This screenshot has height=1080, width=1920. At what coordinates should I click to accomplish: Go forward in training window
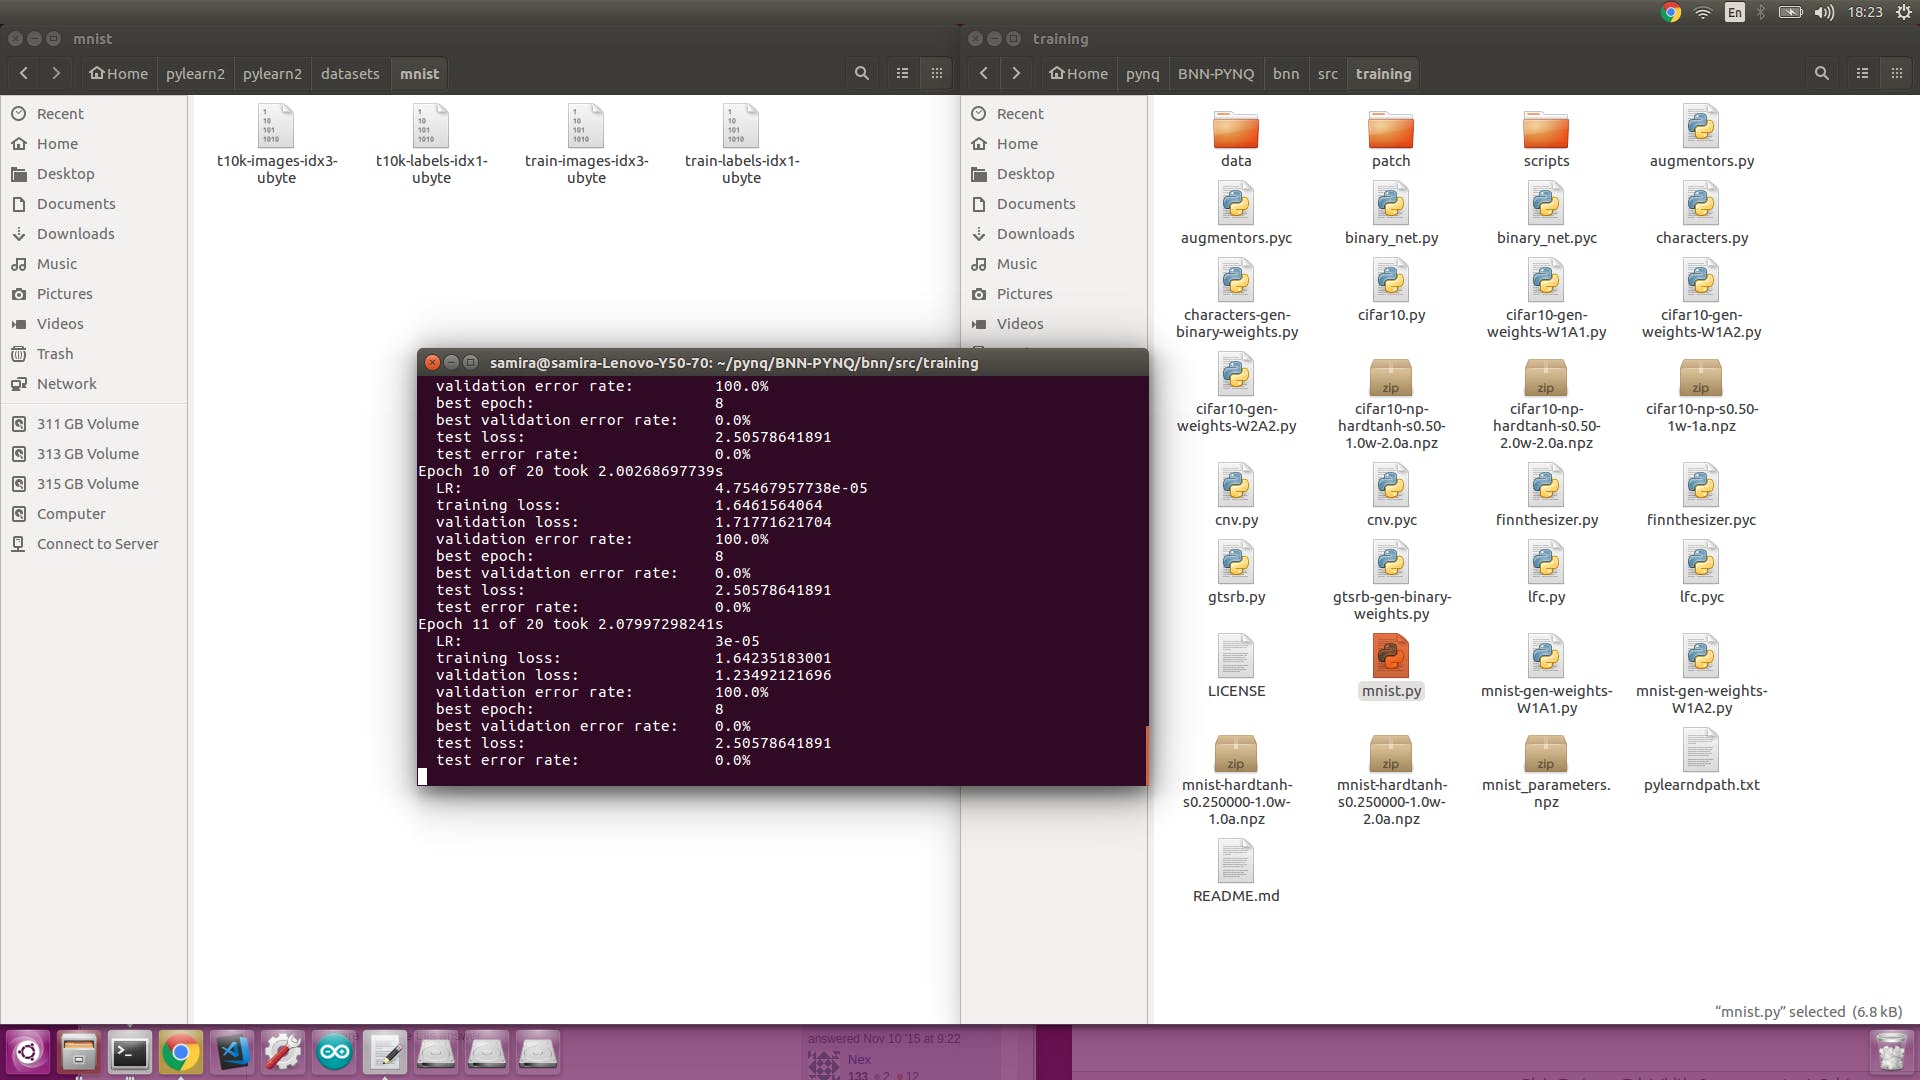(x=1016, y=73)
